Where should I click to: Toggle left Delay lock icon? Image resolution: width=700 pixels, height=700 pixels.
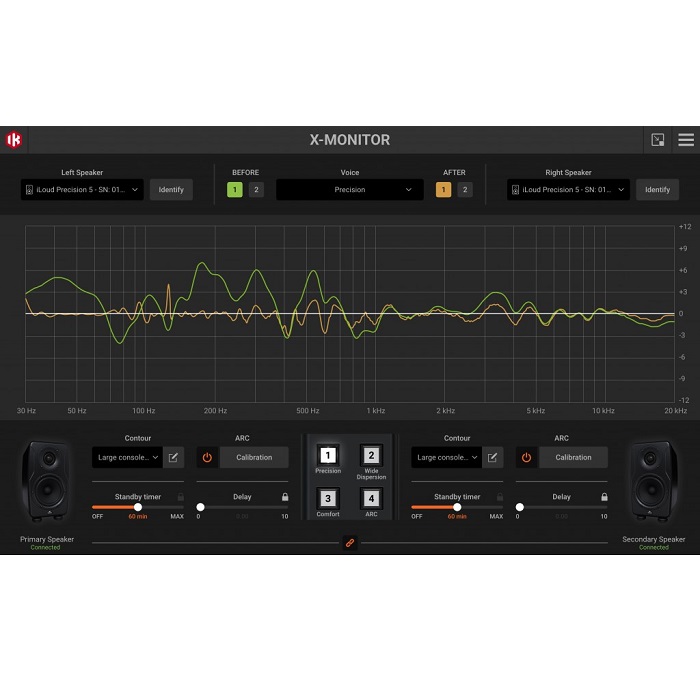pyautogui.click(x=285, y=497)
